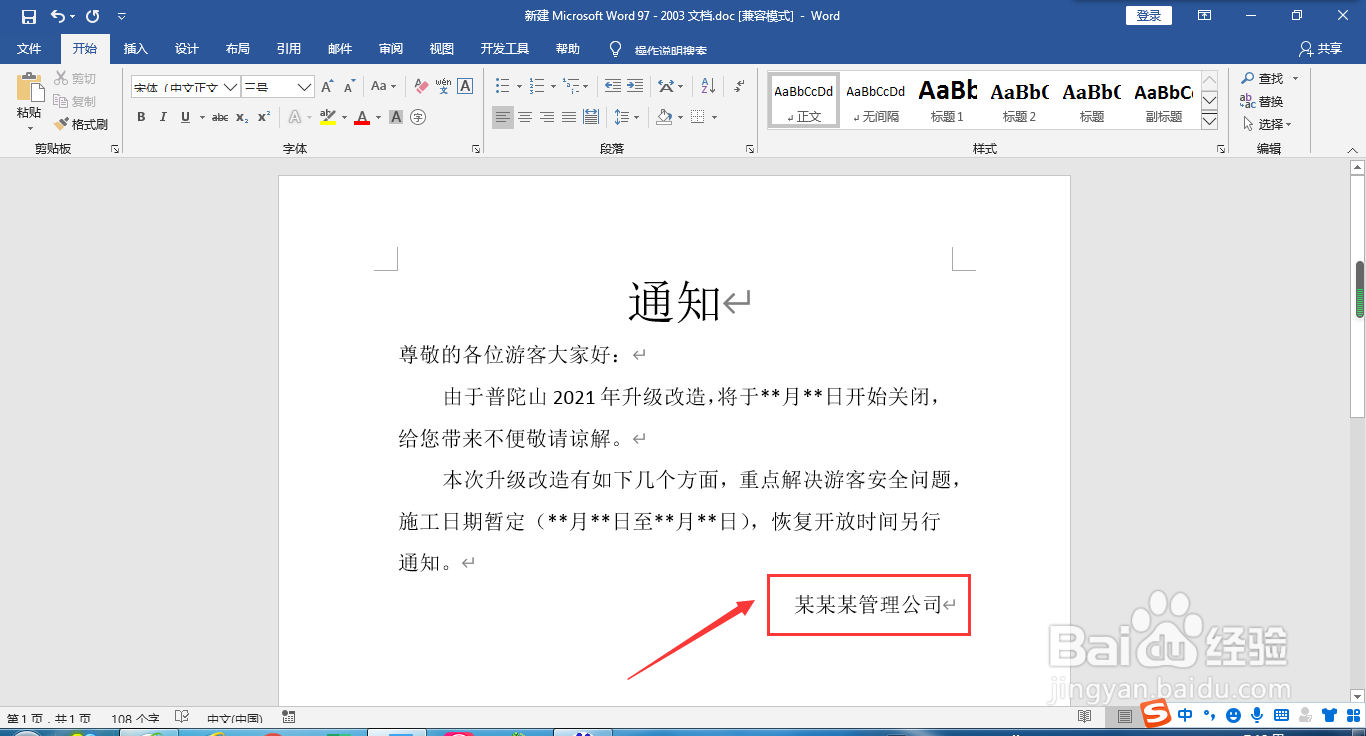1366x736 pixels.
Task: Apply italic to selected text
Action: click(163, 117)
